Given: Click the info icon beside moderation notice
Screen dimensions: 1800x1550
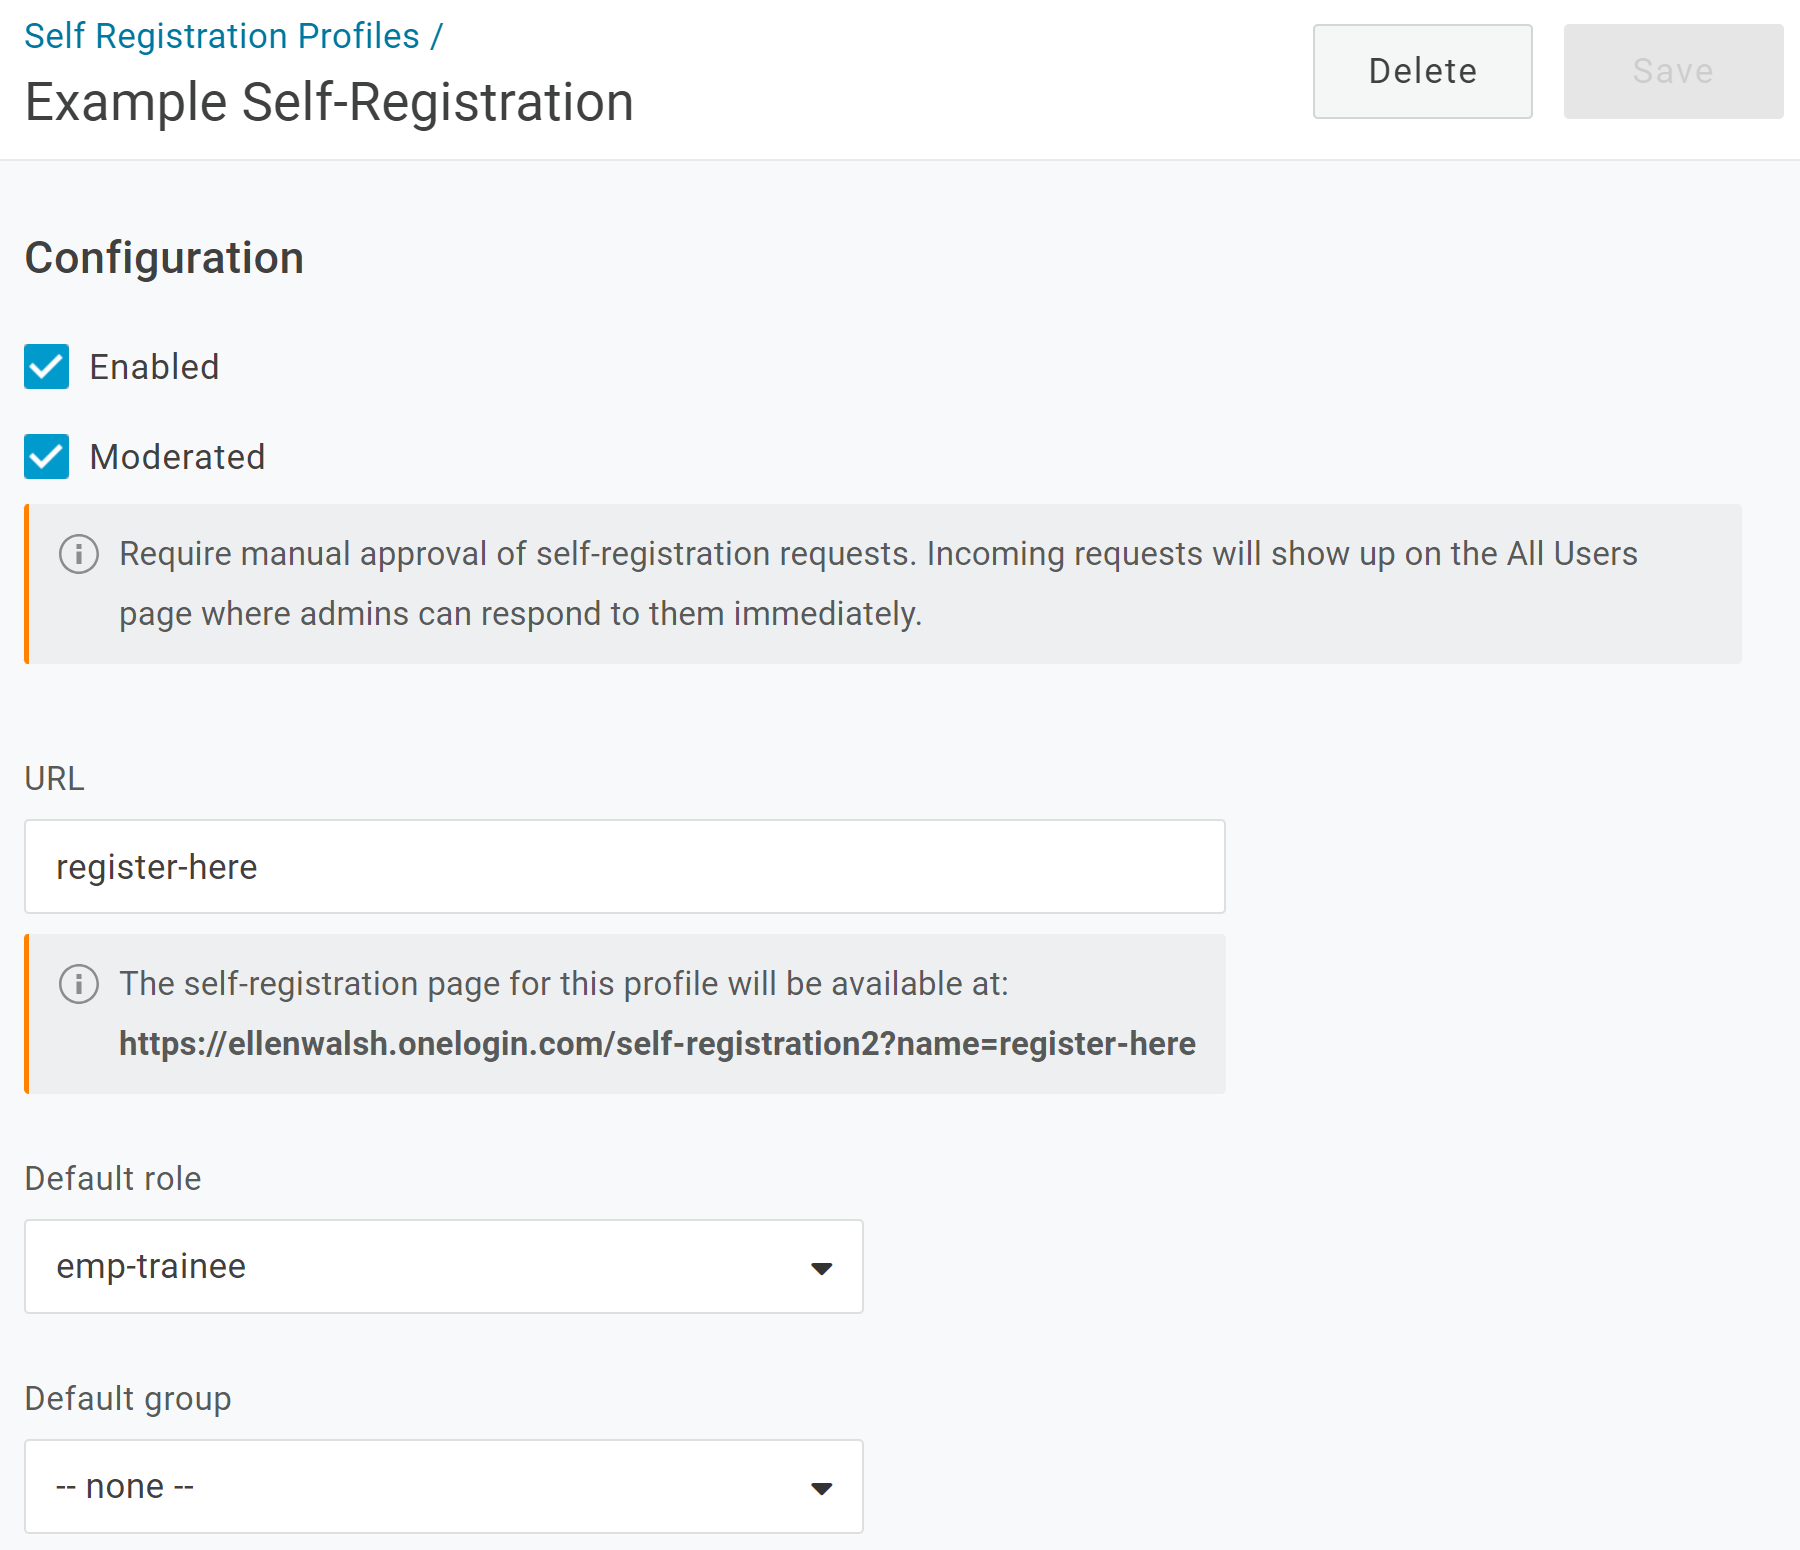Looking at the screenshot, I should coord(79,554).
